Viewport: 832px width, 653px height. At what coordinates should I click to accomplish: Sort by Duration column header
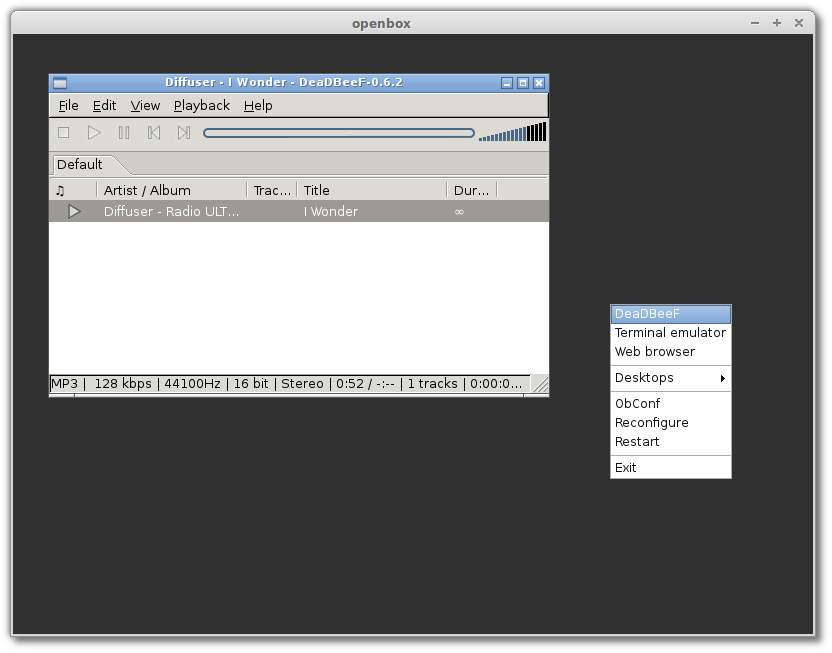tap(472, 190)
